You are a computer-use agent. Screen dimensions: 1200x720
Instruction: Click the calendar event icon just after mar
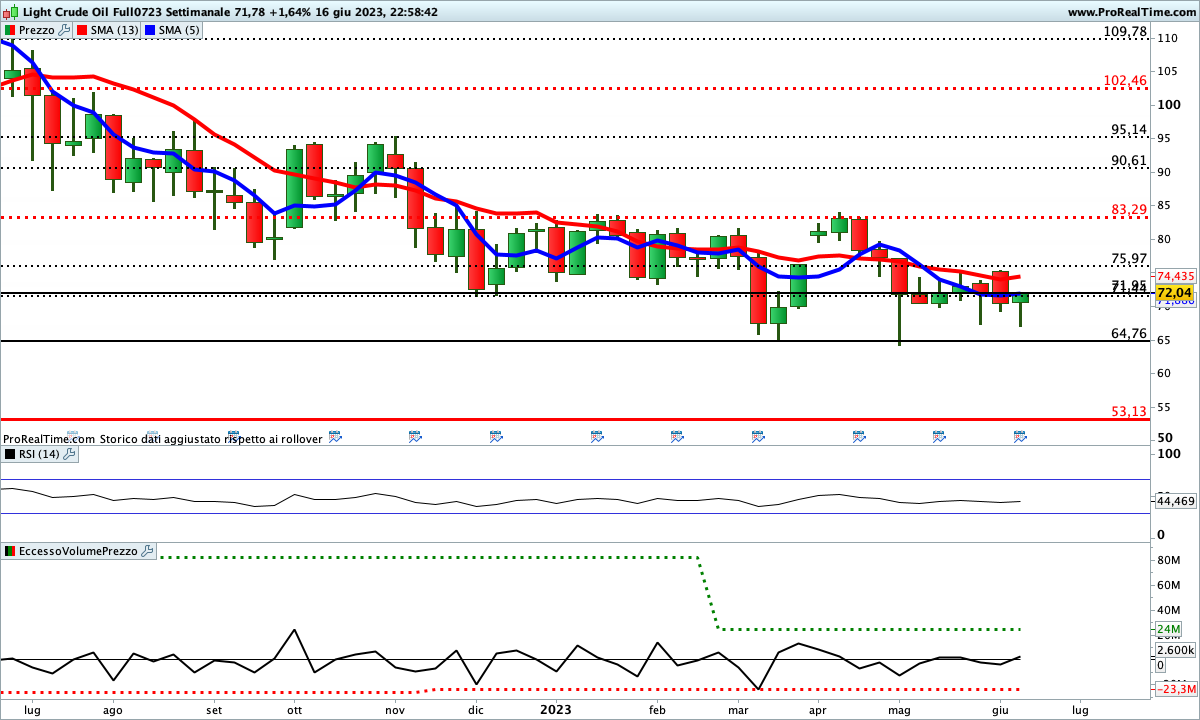tap(758, 436)
